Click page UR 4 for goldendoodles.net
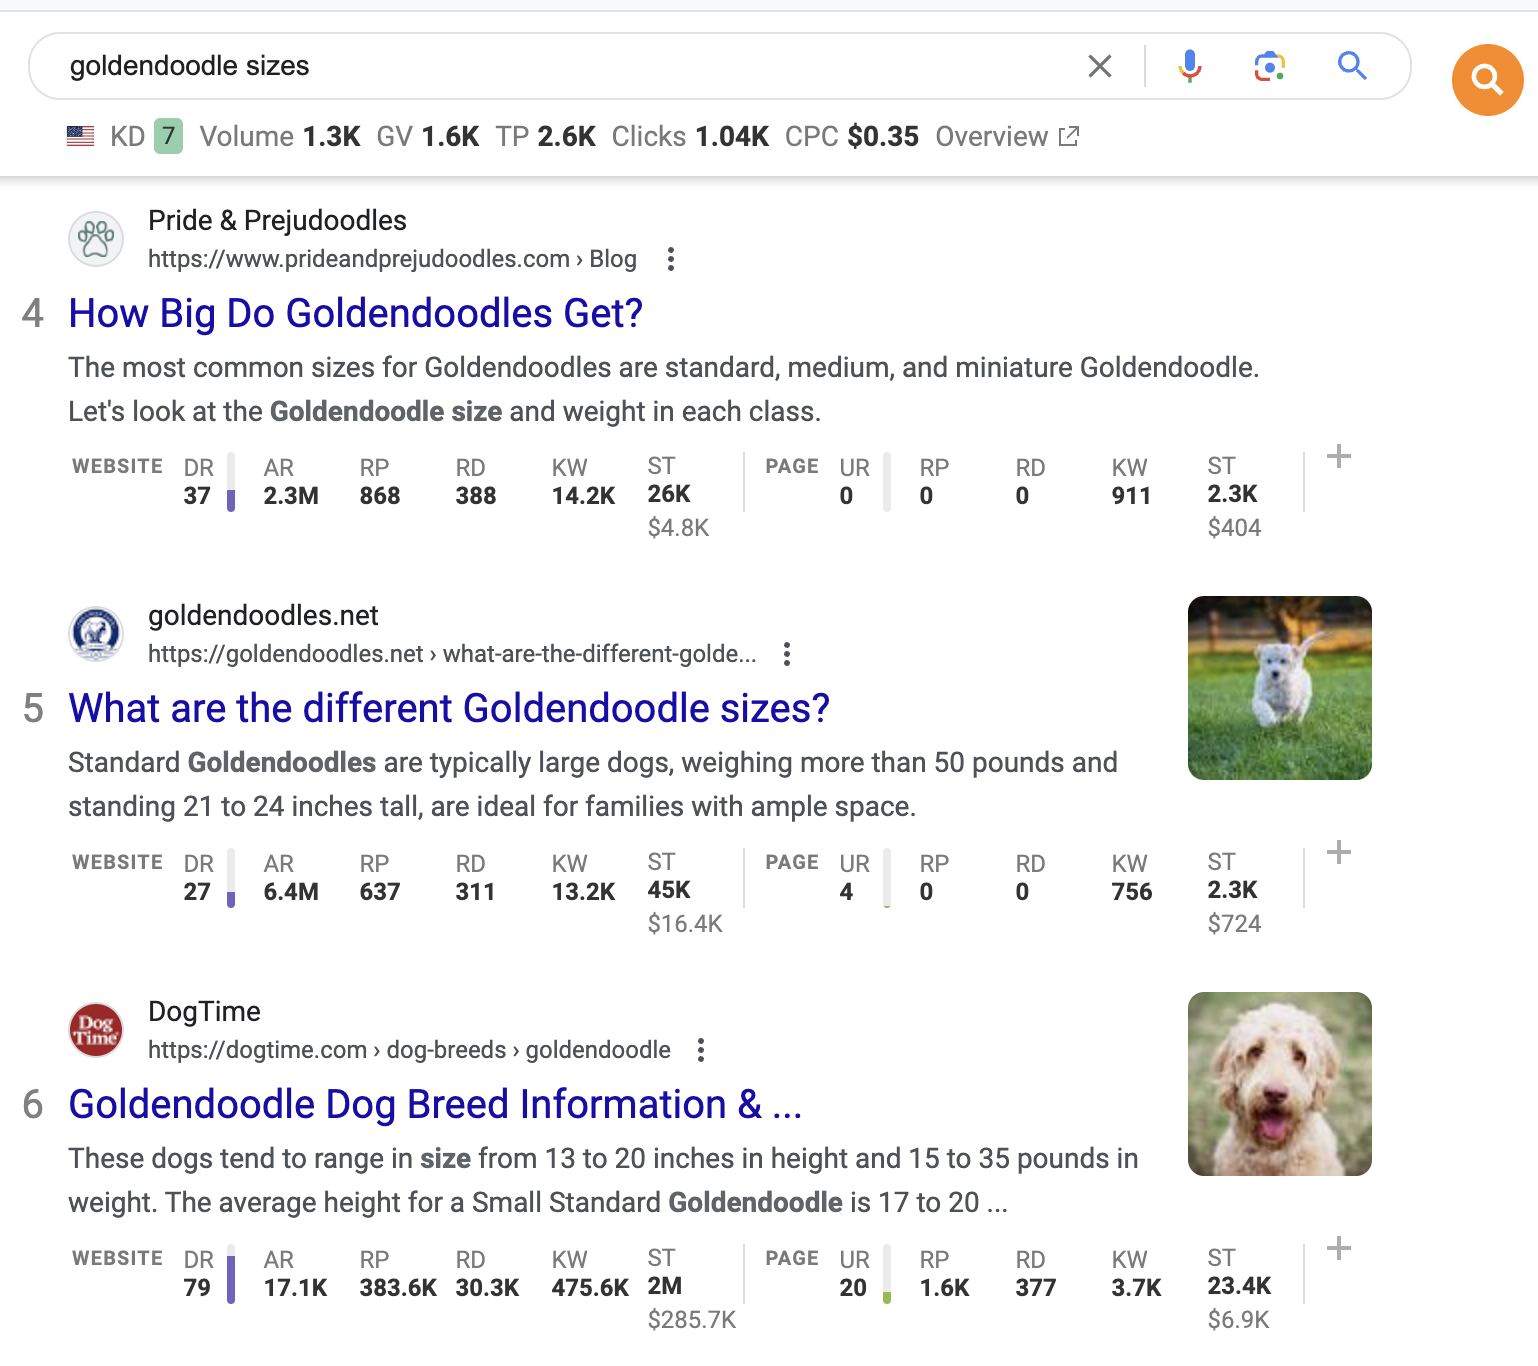Screen dimensions: 1538x1366 tap(853, 878)
